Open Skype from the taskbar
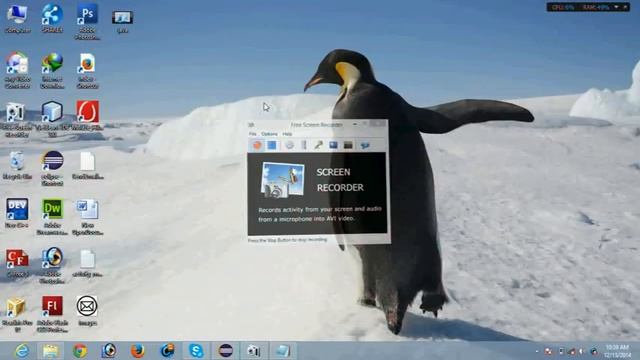640x360 pixels. (x=196, y=351)
